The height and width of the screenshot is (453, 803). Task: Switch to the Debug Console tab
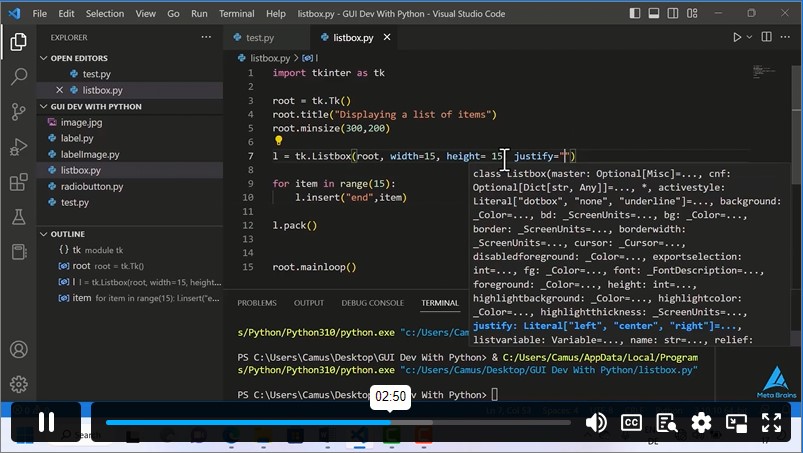372,303
